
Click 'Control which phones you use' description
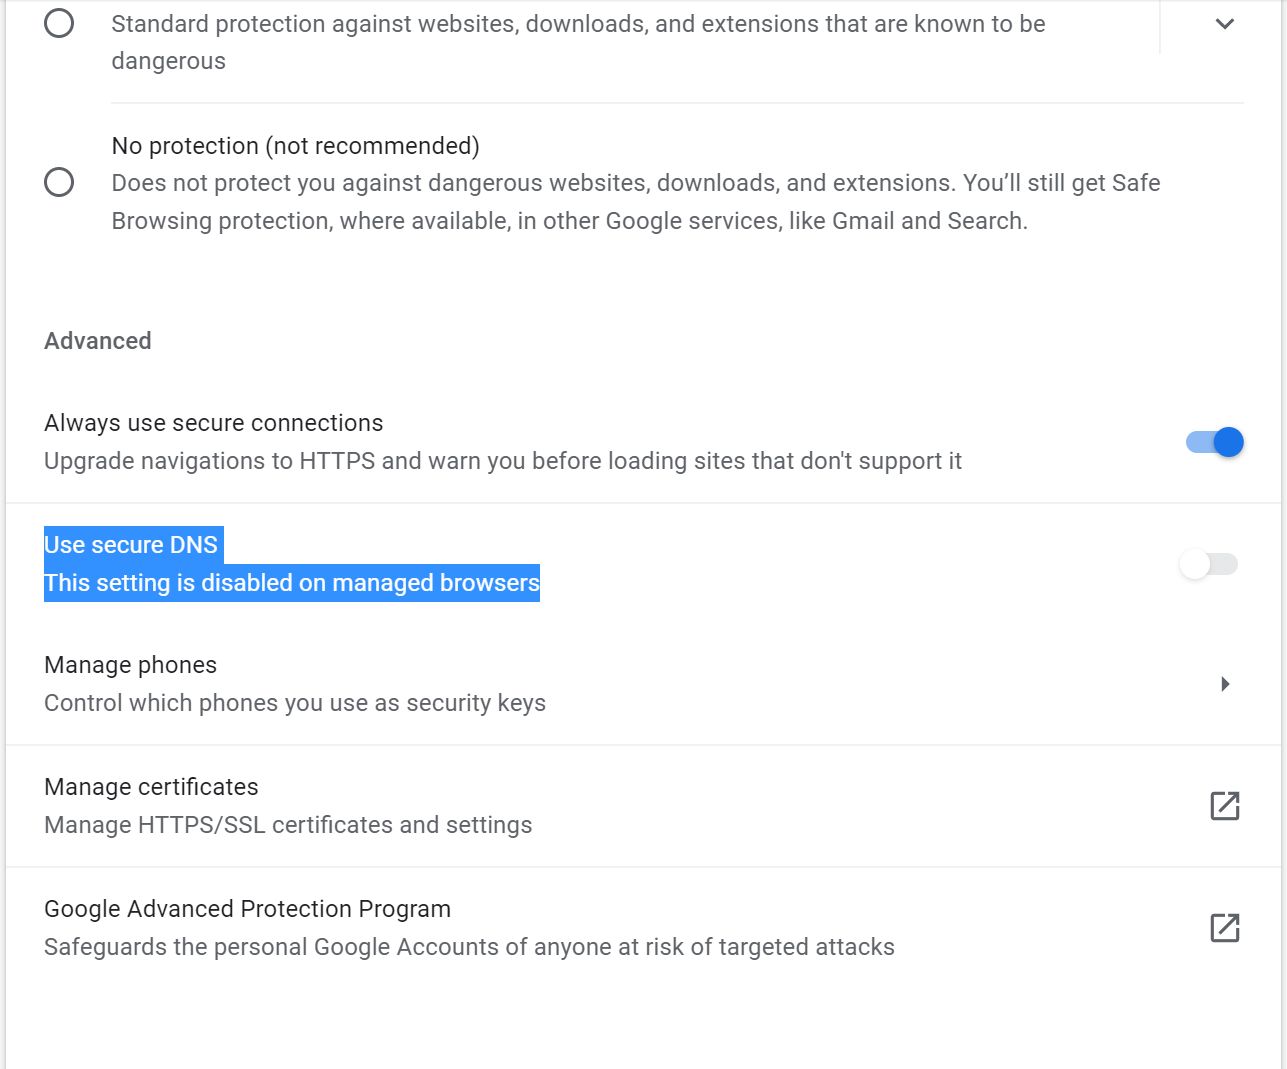295,703
